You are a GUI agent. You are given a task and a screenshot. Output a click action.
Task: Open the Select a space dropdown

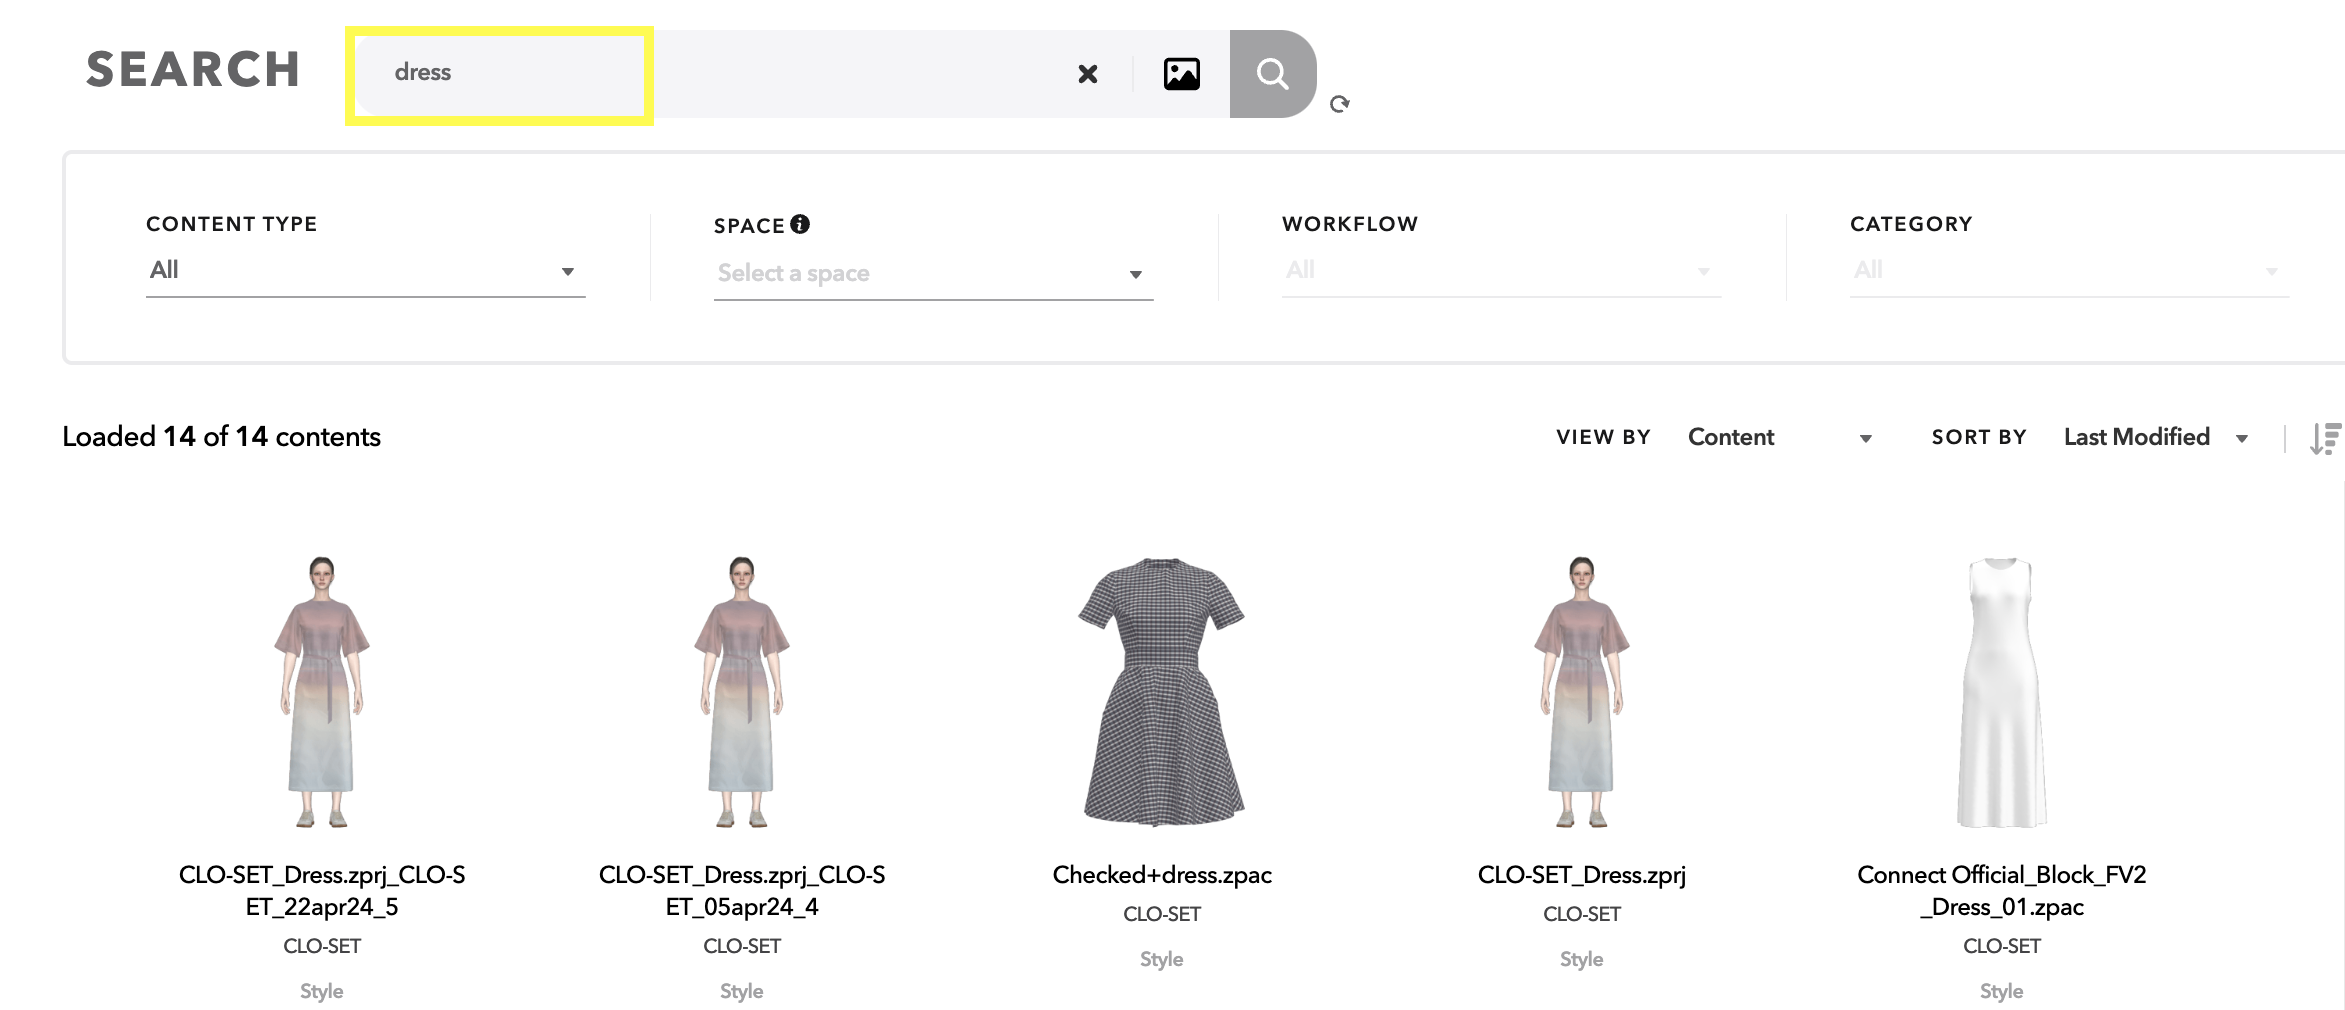[933, 274]
